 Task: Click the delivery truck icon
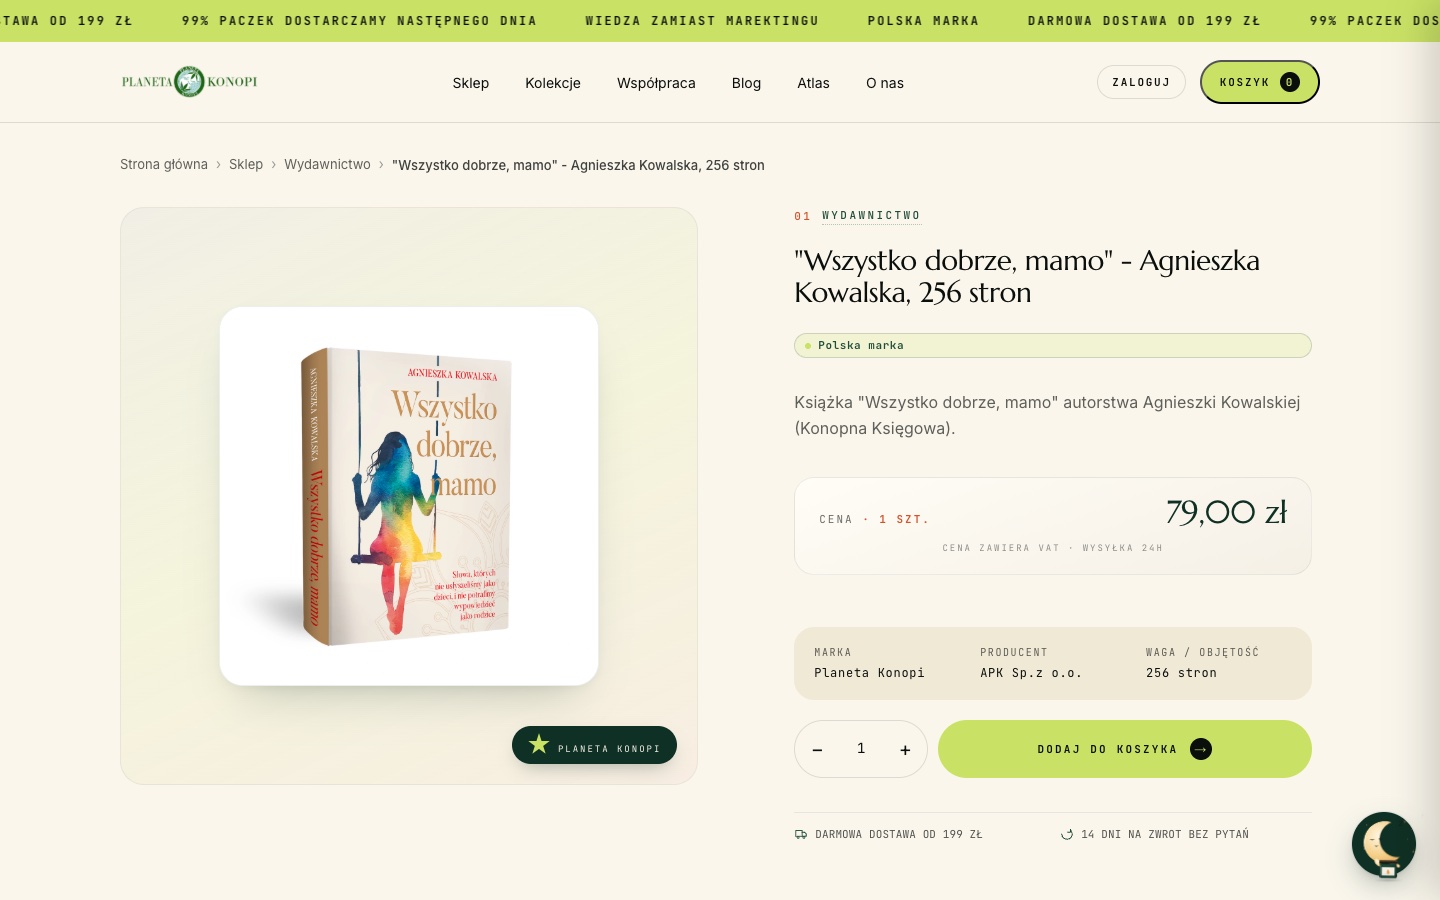801,834
